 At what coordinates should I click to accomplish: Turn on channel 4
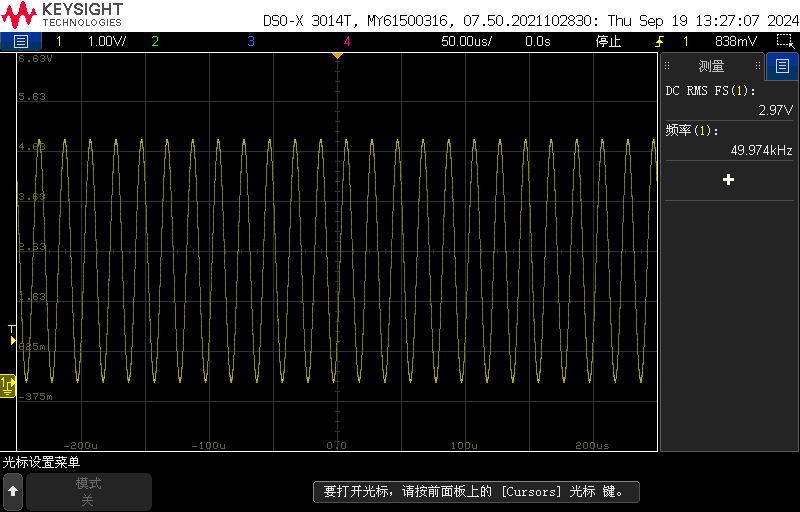347,41
